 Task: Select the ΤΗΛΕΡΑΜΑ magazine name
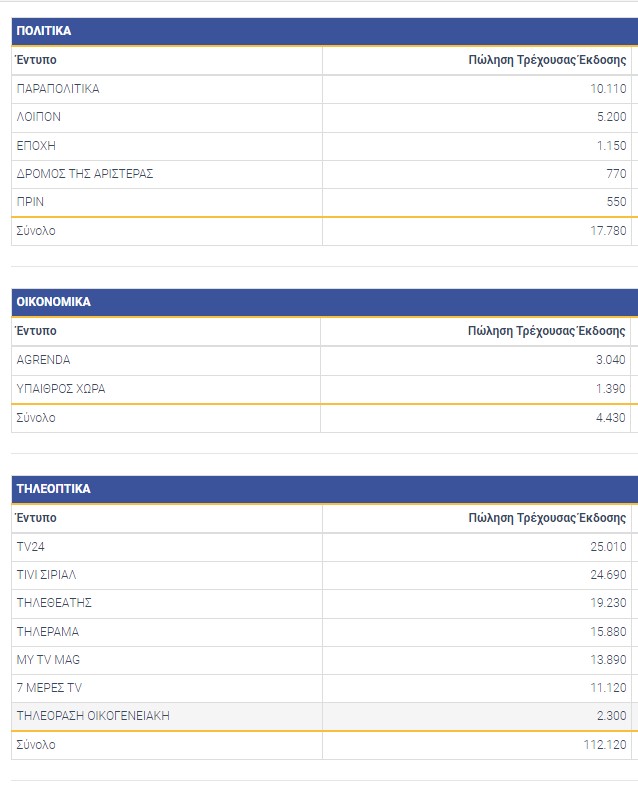(48, 632)
